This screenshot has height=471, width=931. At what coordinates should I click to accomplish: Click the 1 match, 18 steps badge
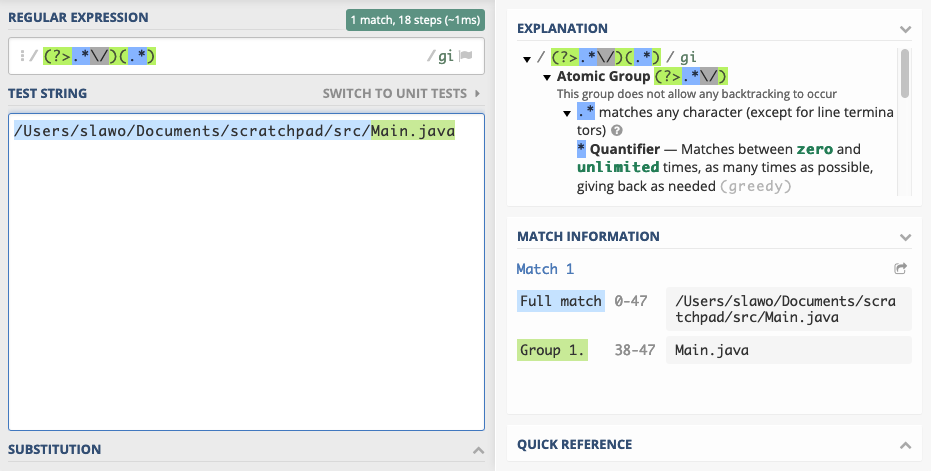pos(415,20)
